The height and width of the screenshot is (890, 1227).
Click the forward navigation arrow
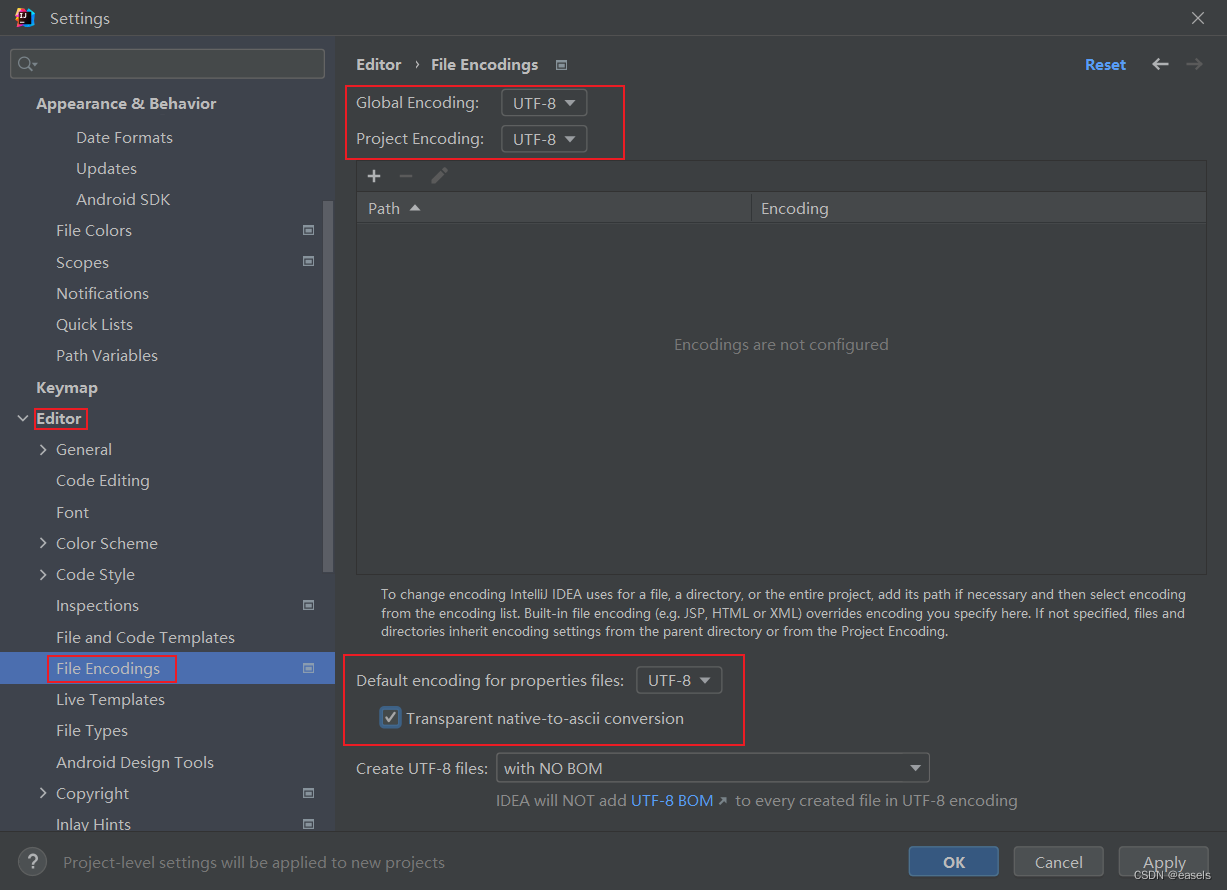click(1194, 64)
